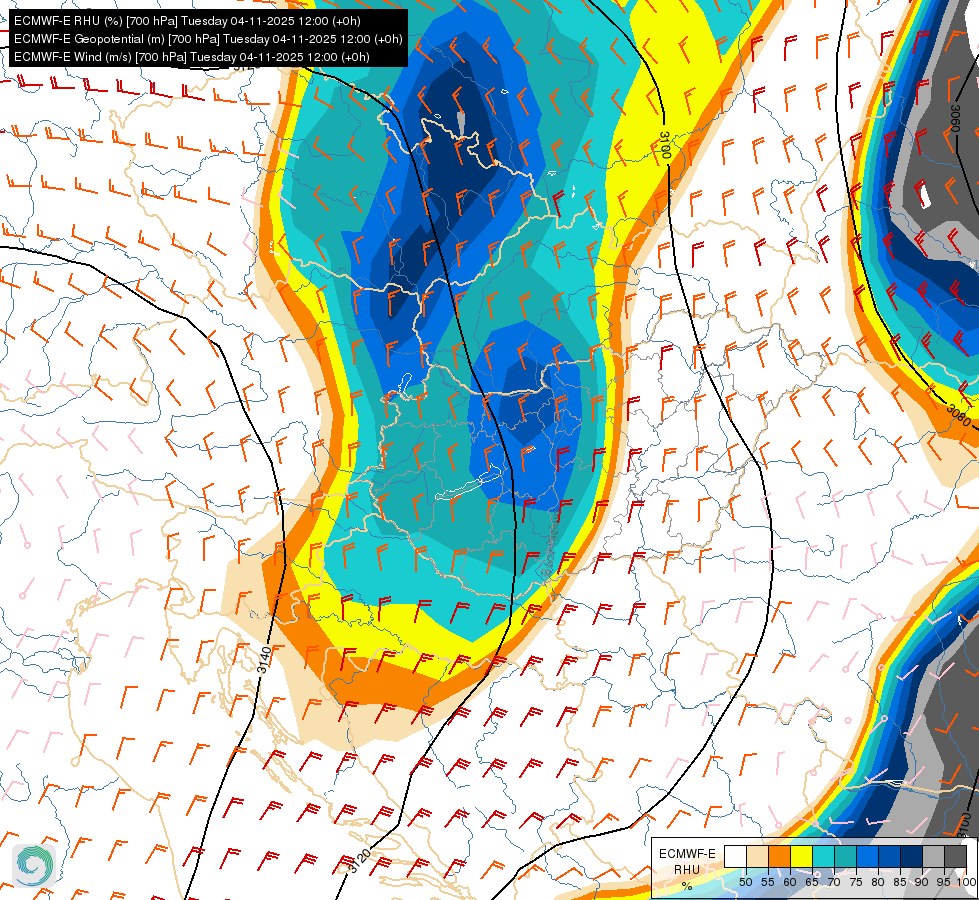Click the 3060 geopotential contour label
This screenshot has width=979, height=900.
click(x=955, y=118)
